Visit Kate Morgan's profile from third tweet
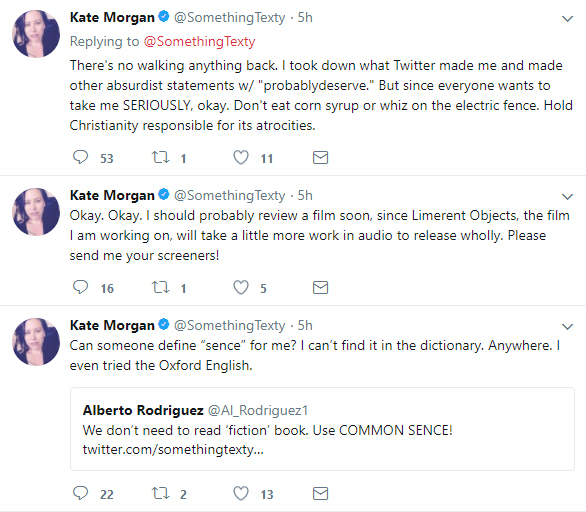 coord(112,325)
